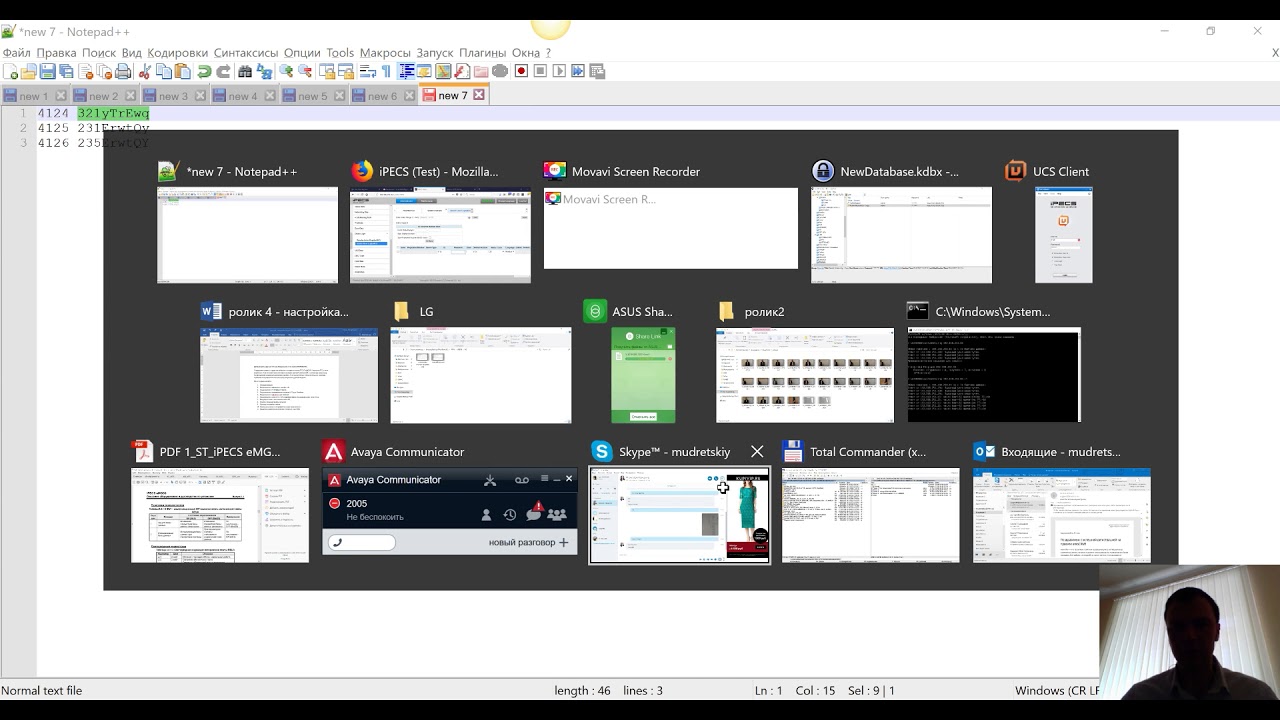The width and height of the screenshot is (1280, 720).
Task: Click Avaya Не беспокоить presence status
Action: (375, 517)
